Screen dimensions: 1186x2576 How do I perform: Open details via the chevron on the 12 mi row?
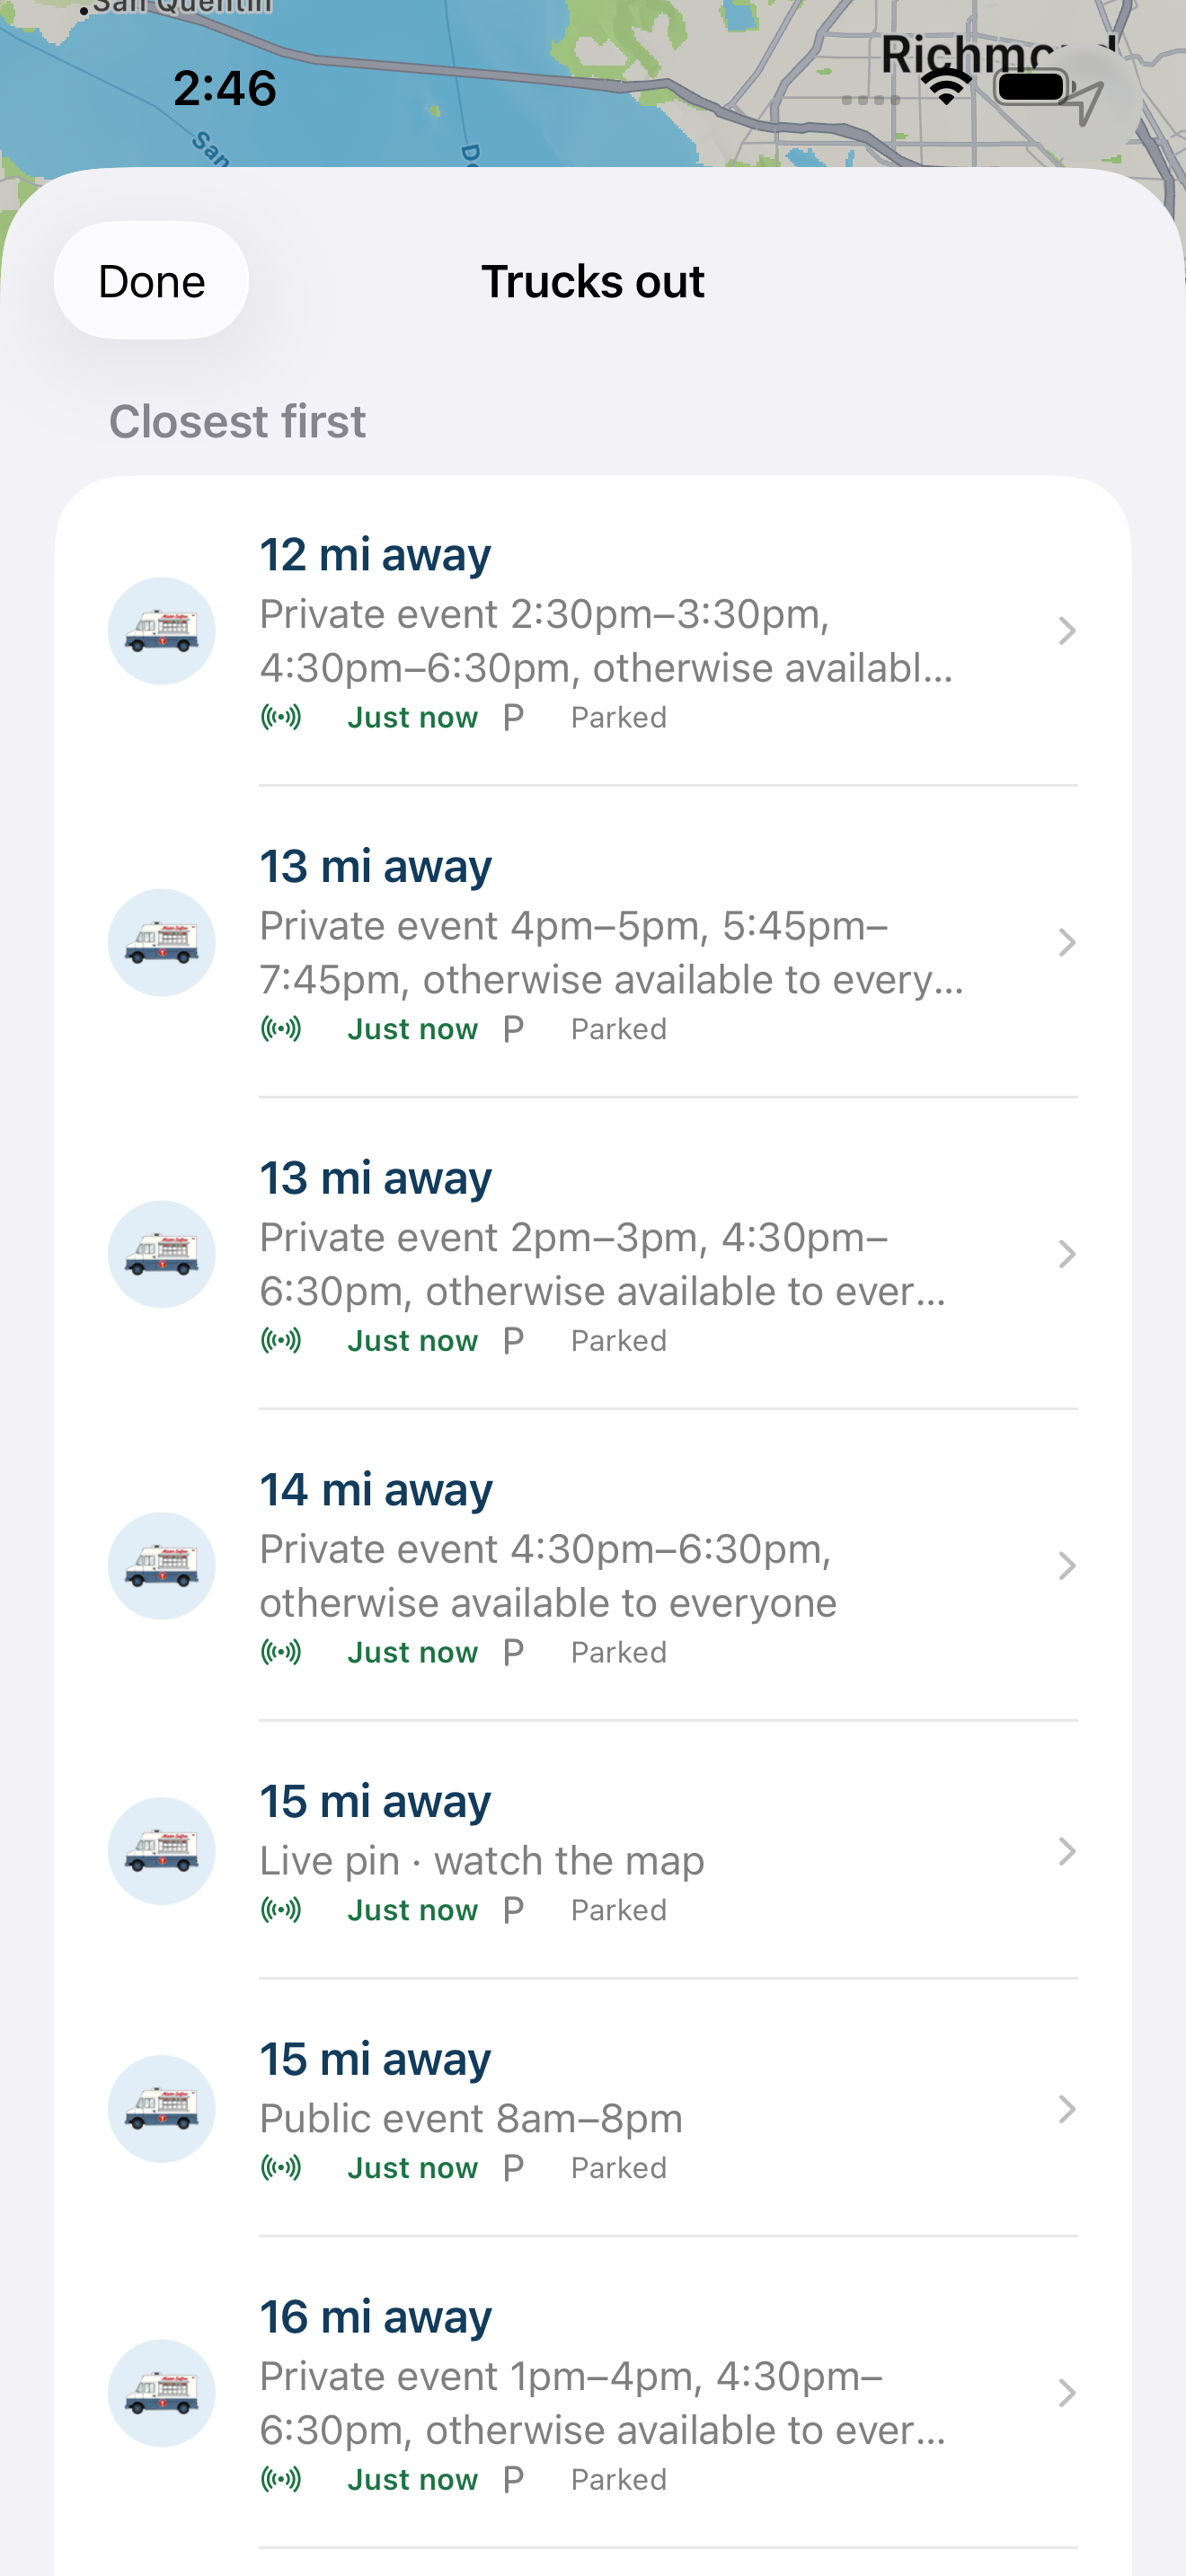click(1067, 631)
